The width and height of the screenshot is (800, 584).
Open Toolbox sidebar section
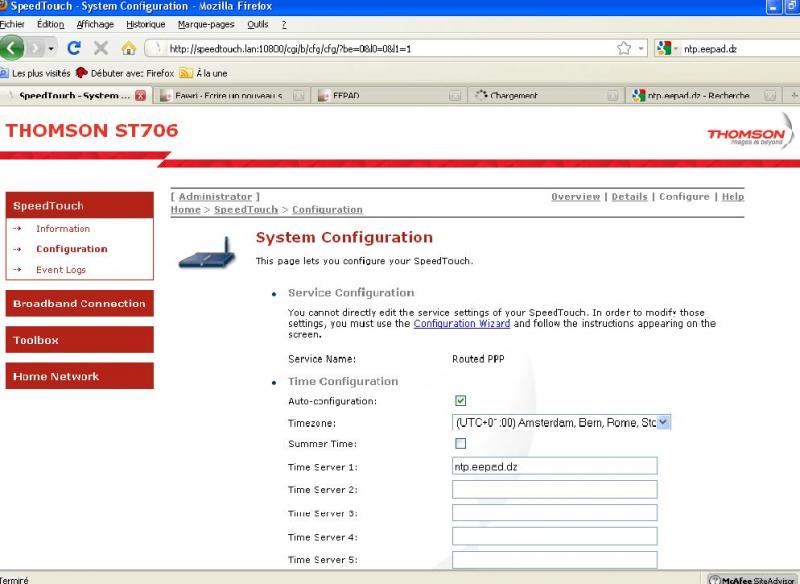click(x=80, y=340)
